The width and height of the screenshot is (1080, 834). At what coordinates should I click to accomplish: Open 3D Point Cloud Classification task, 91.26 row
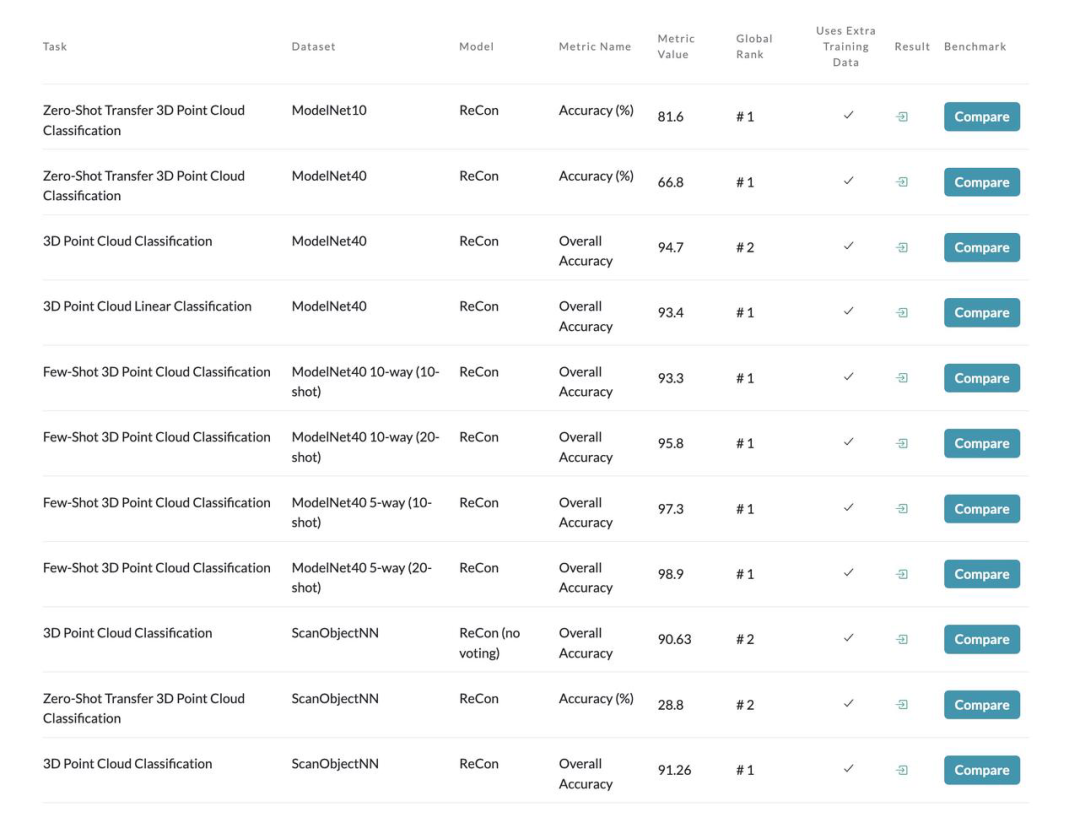(x=127, y=764)
